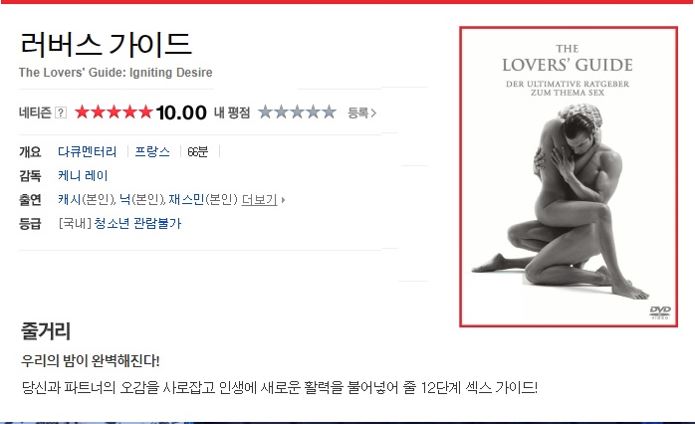
Task: Open cast member 닉 link
Action: [x=125, y=200]
